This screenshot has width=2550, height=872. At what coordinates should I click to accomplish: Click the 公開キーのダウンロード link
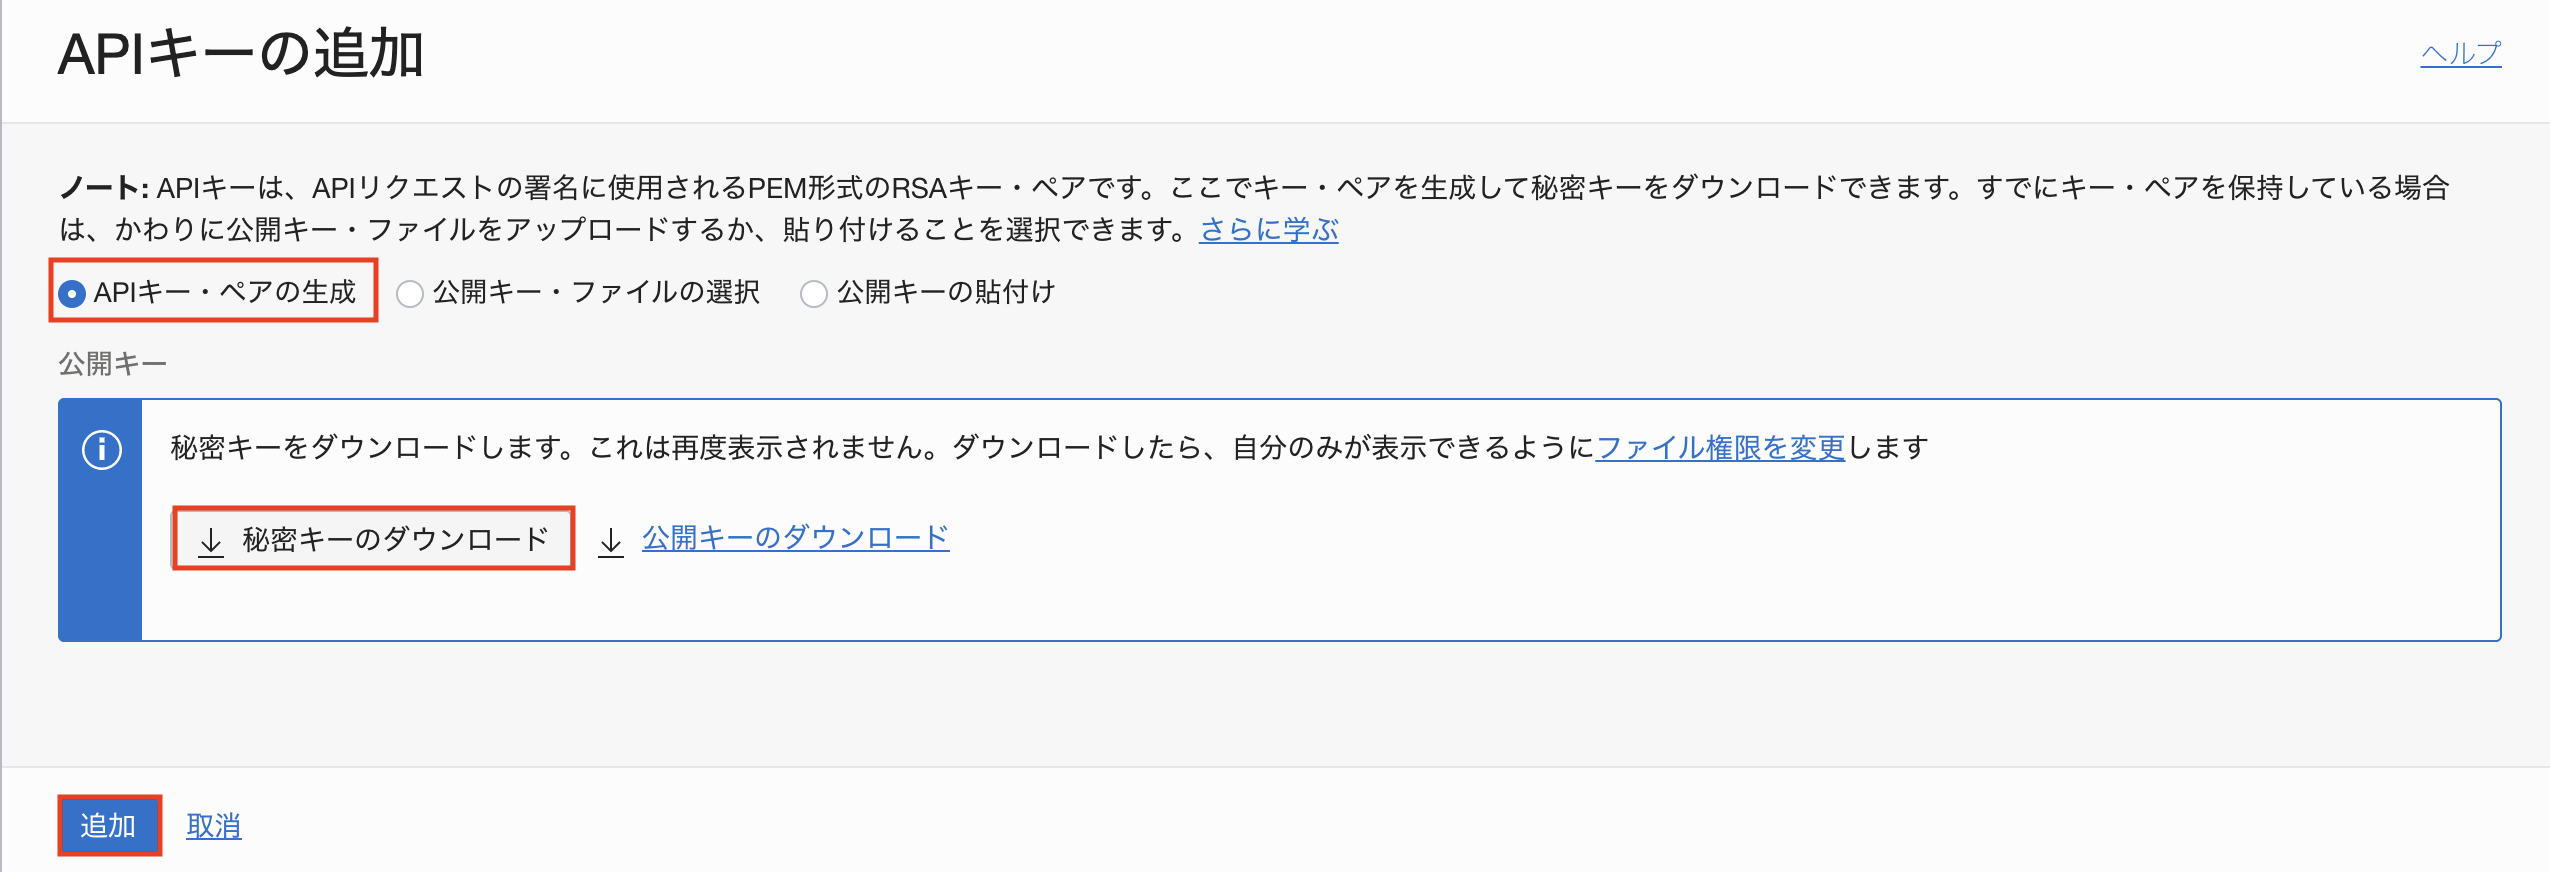point(795,538)
